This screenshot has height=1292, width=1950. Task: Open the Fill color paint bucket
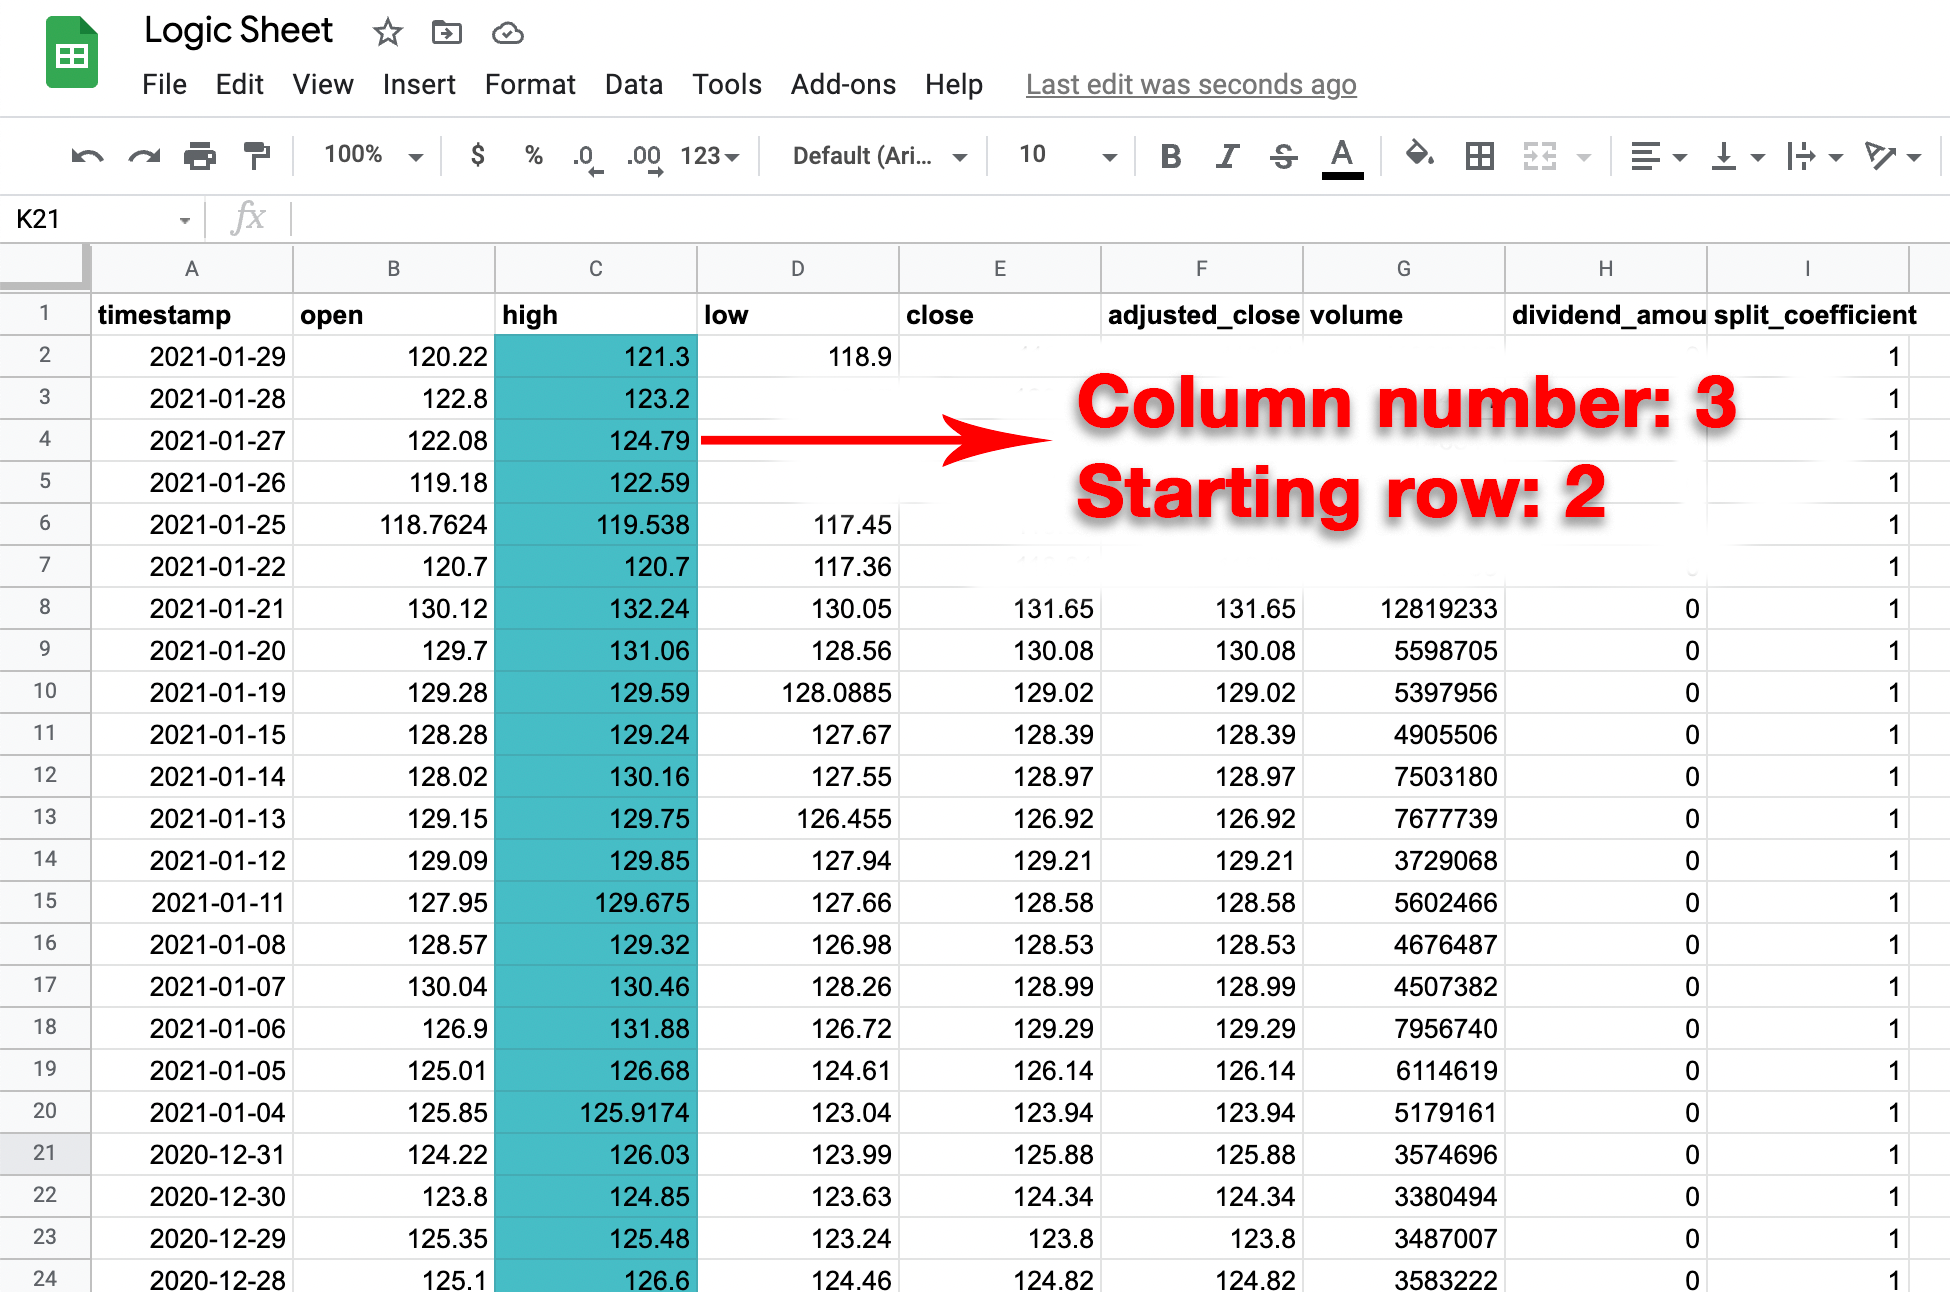pyautogui.click(x=1418, y=155)
